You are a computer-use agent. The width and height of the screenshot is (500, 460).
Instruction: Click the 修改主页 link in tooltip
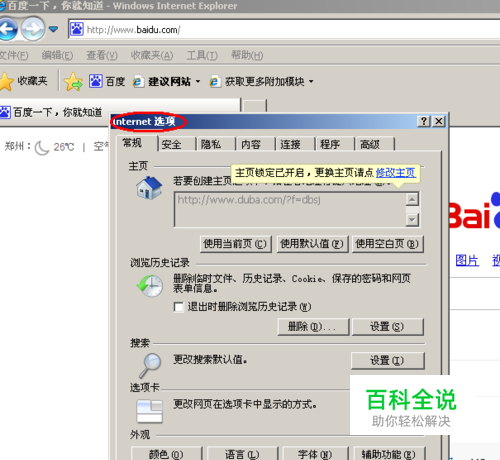coord(396,173)
